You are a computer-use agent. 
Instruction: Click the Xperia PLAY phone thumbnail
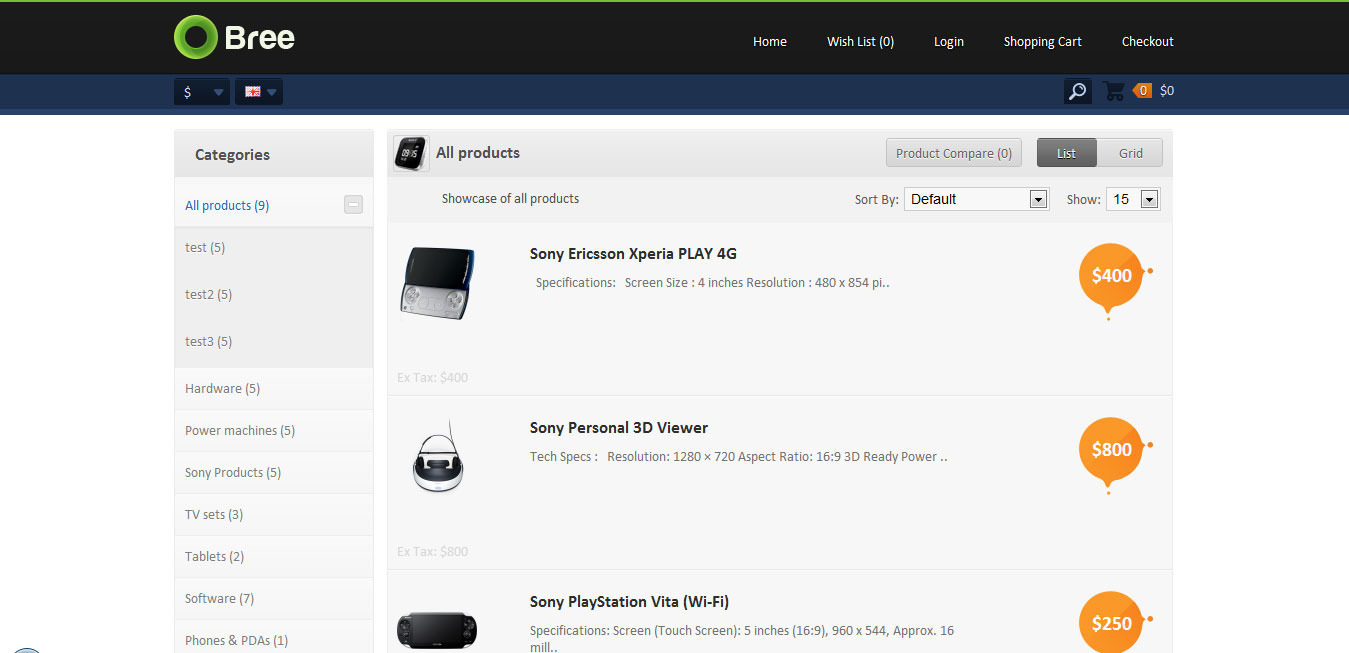coord(438,284)
